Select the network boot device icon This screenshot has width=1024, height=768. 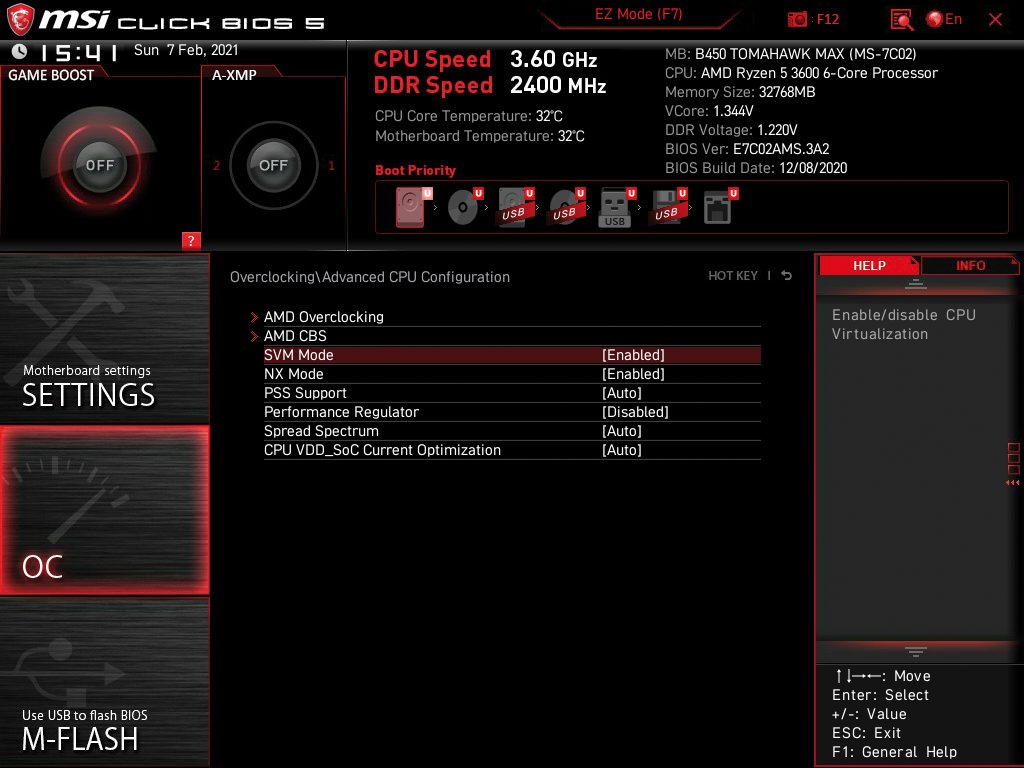coord(719,208)
